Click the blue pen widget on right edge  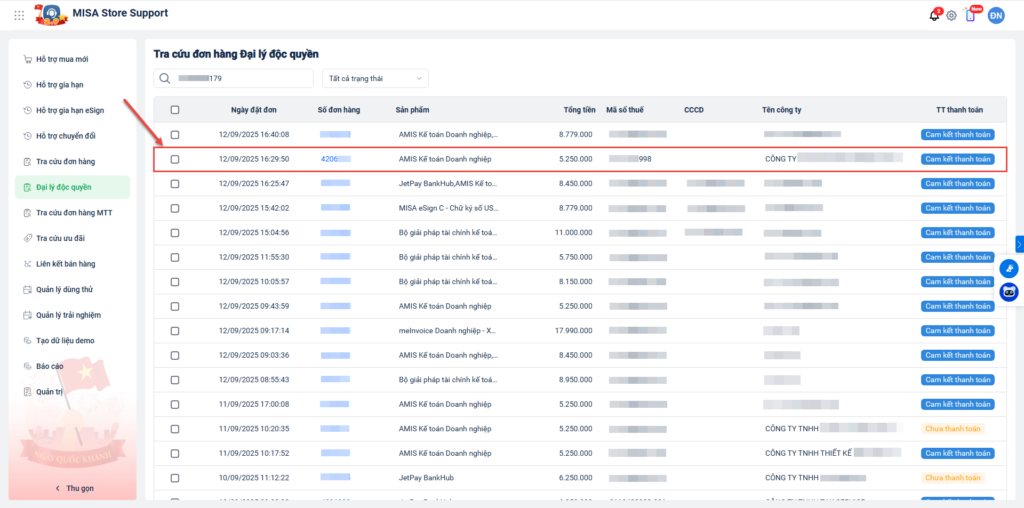point(1009,268)
